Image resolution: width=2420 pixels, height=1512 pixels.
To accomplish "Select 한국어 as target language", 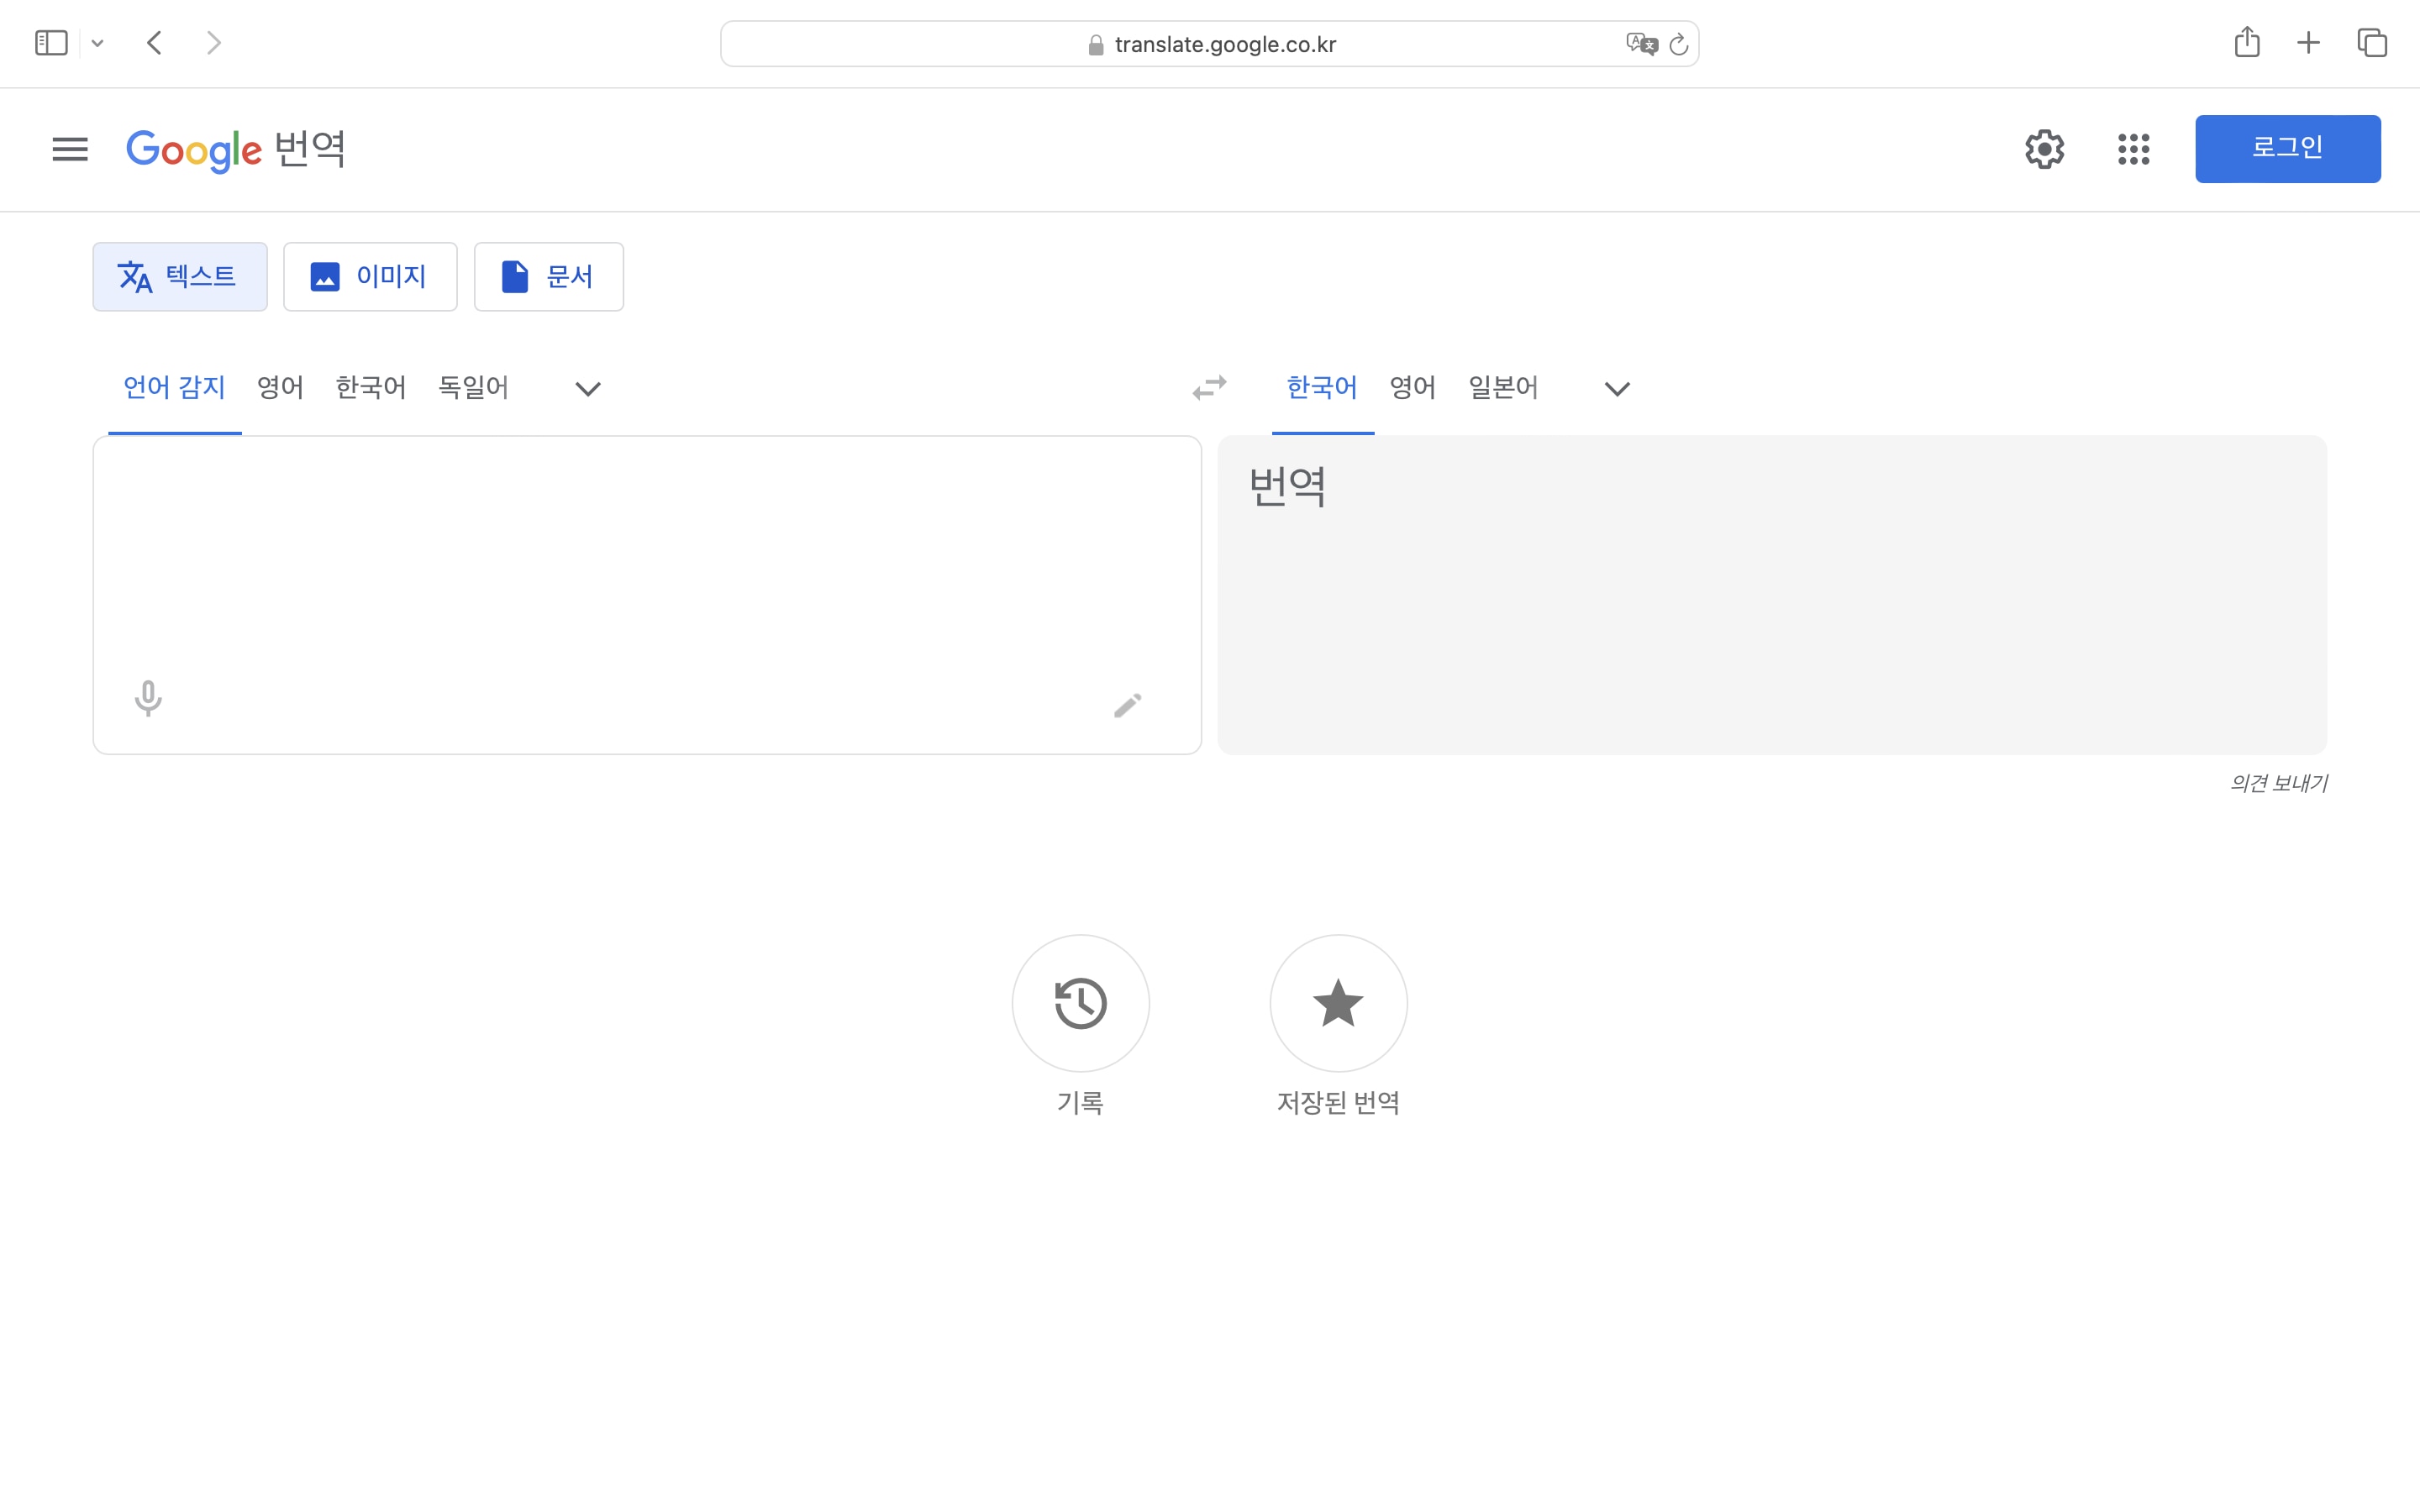I will pyautogui.click(x=1322, y=388).
